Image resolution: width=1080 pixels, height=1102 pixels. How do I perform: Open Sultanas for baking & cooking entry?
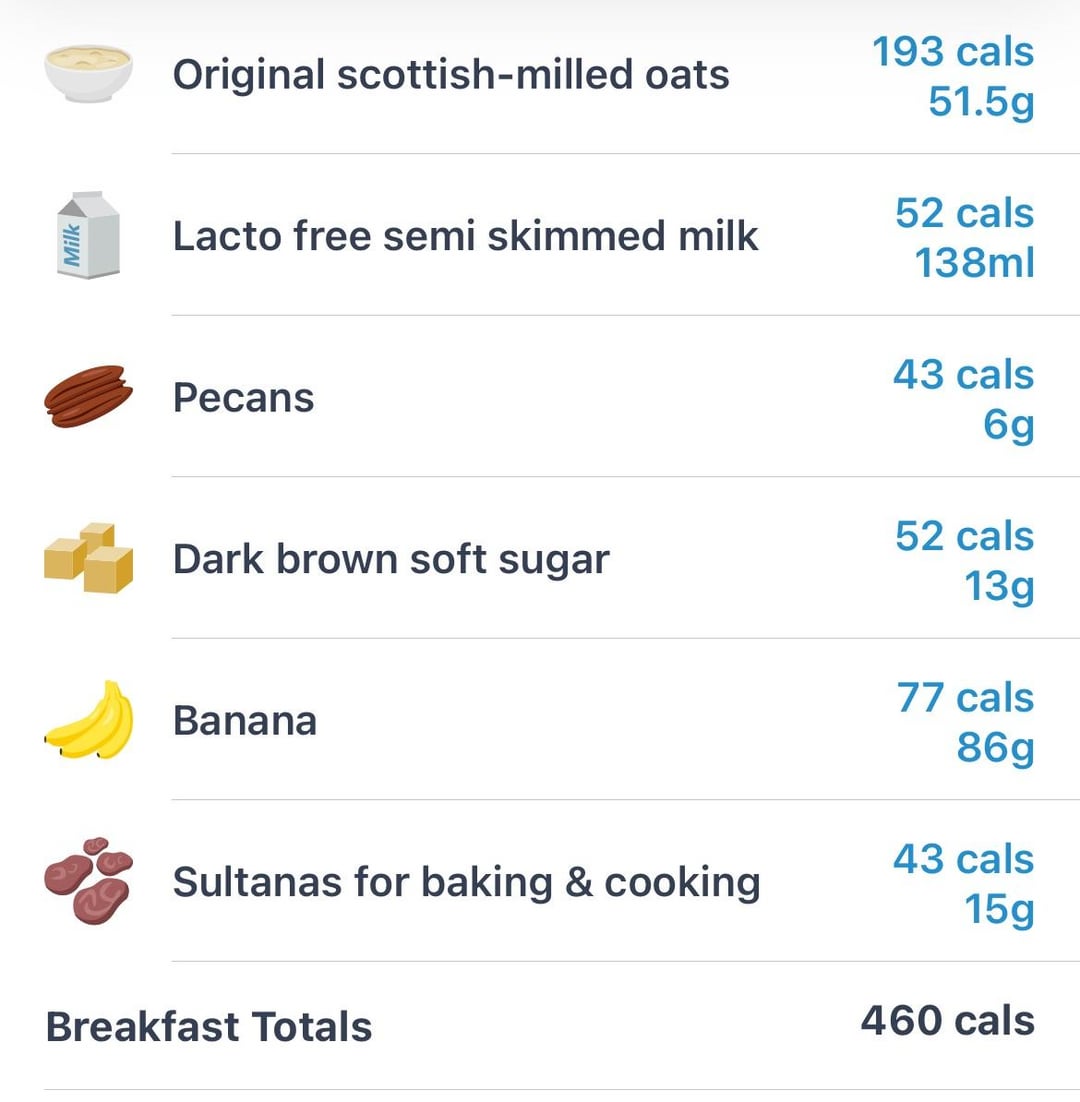(x=466, y=882)
